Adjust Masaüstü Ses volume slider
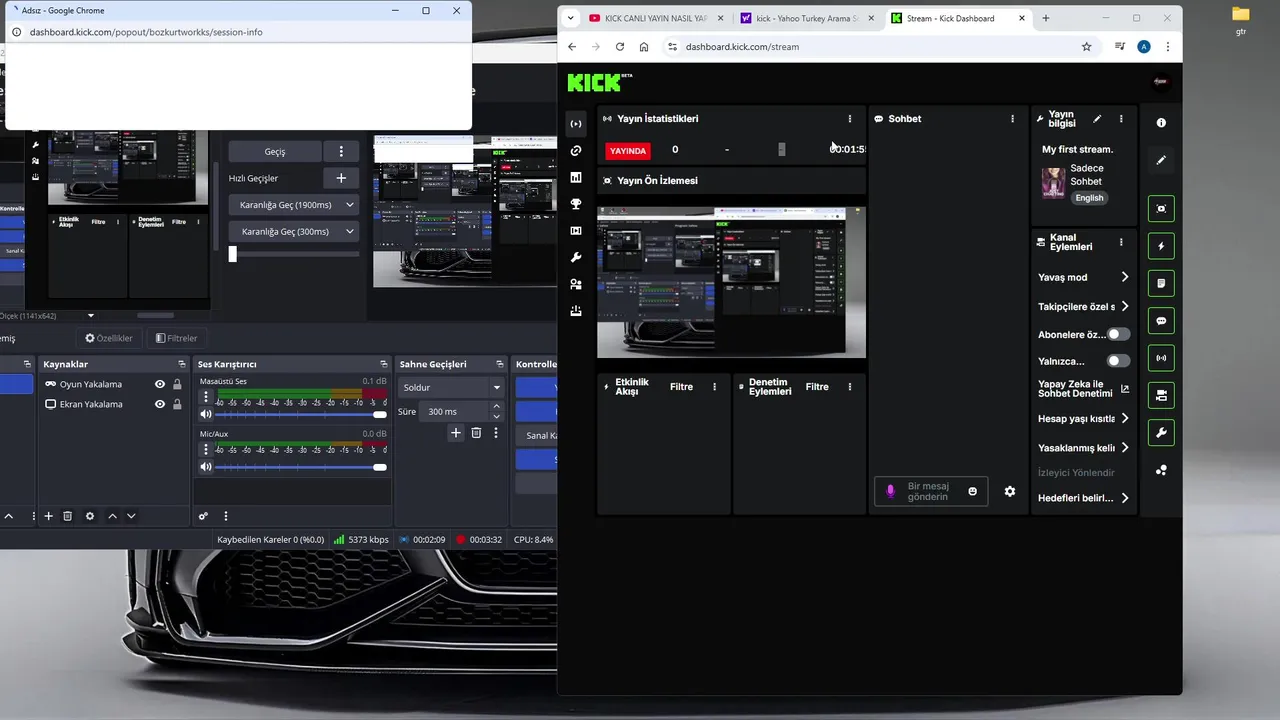This screenshot has width=1280, height=720. click(x=300, y=414)
